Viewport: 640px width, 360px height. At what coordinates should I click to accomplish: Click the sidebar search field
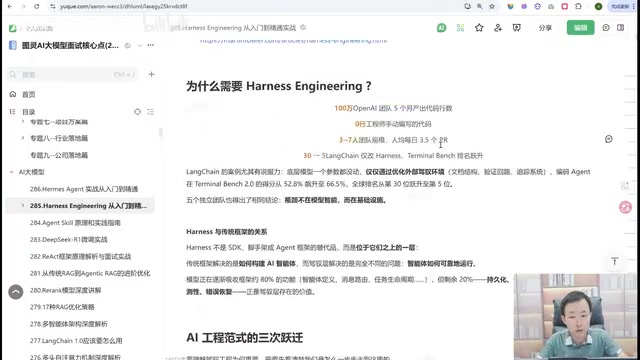(x=73, y=74)
